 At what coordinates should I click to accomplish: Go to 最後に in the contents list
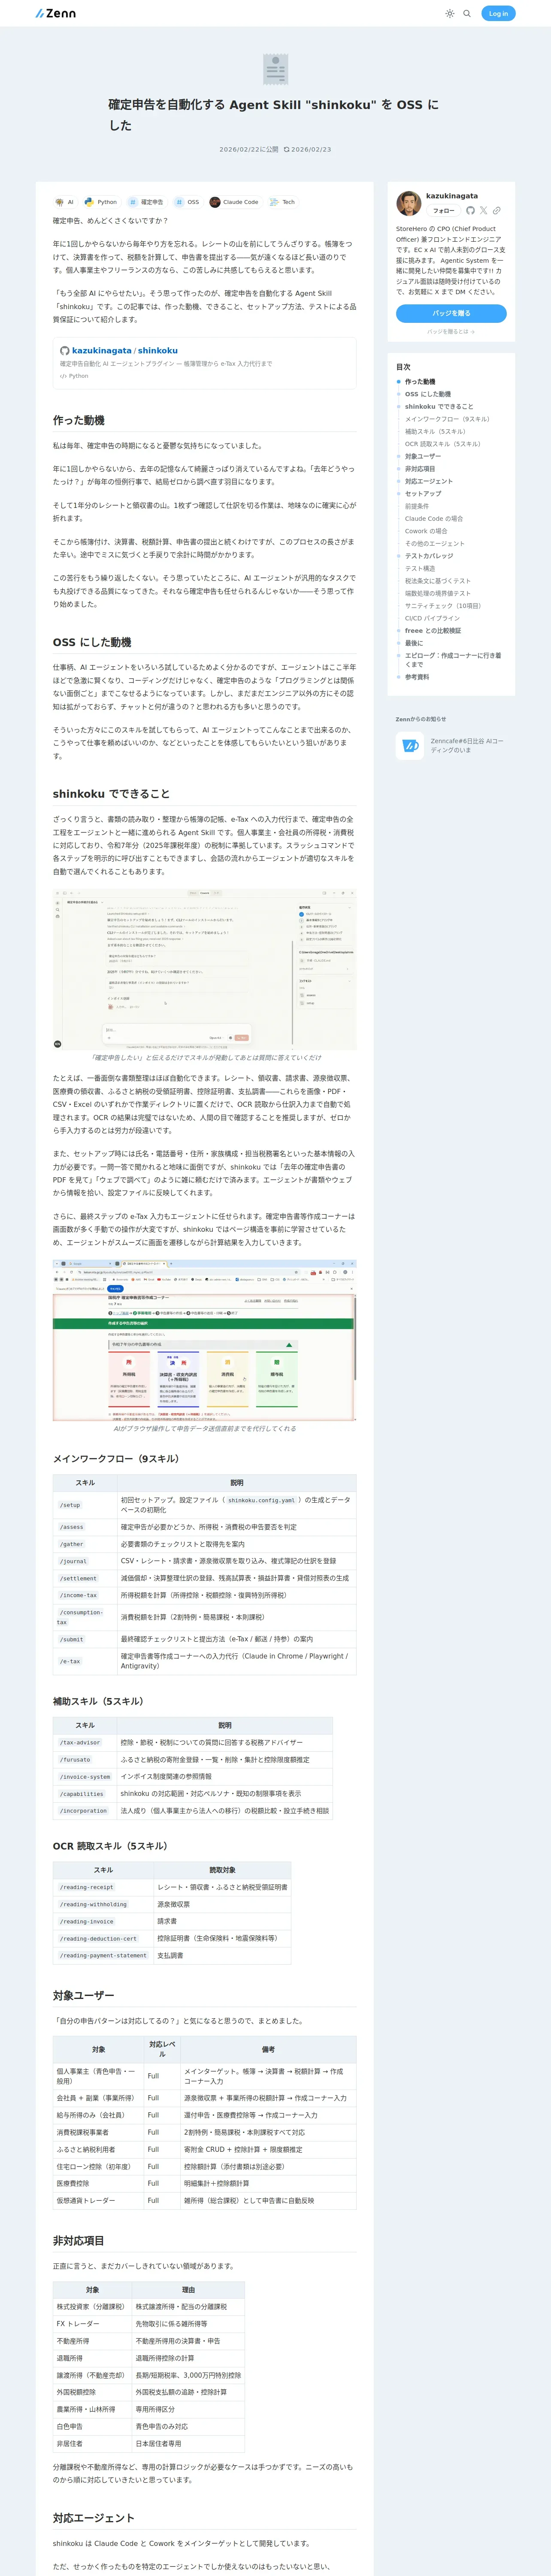point(414,643)
